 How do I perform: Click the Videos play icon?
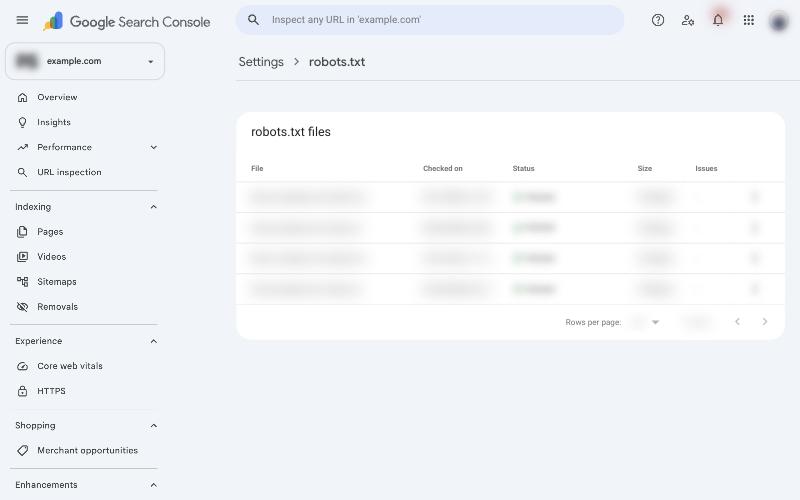(x=22, y=257)
